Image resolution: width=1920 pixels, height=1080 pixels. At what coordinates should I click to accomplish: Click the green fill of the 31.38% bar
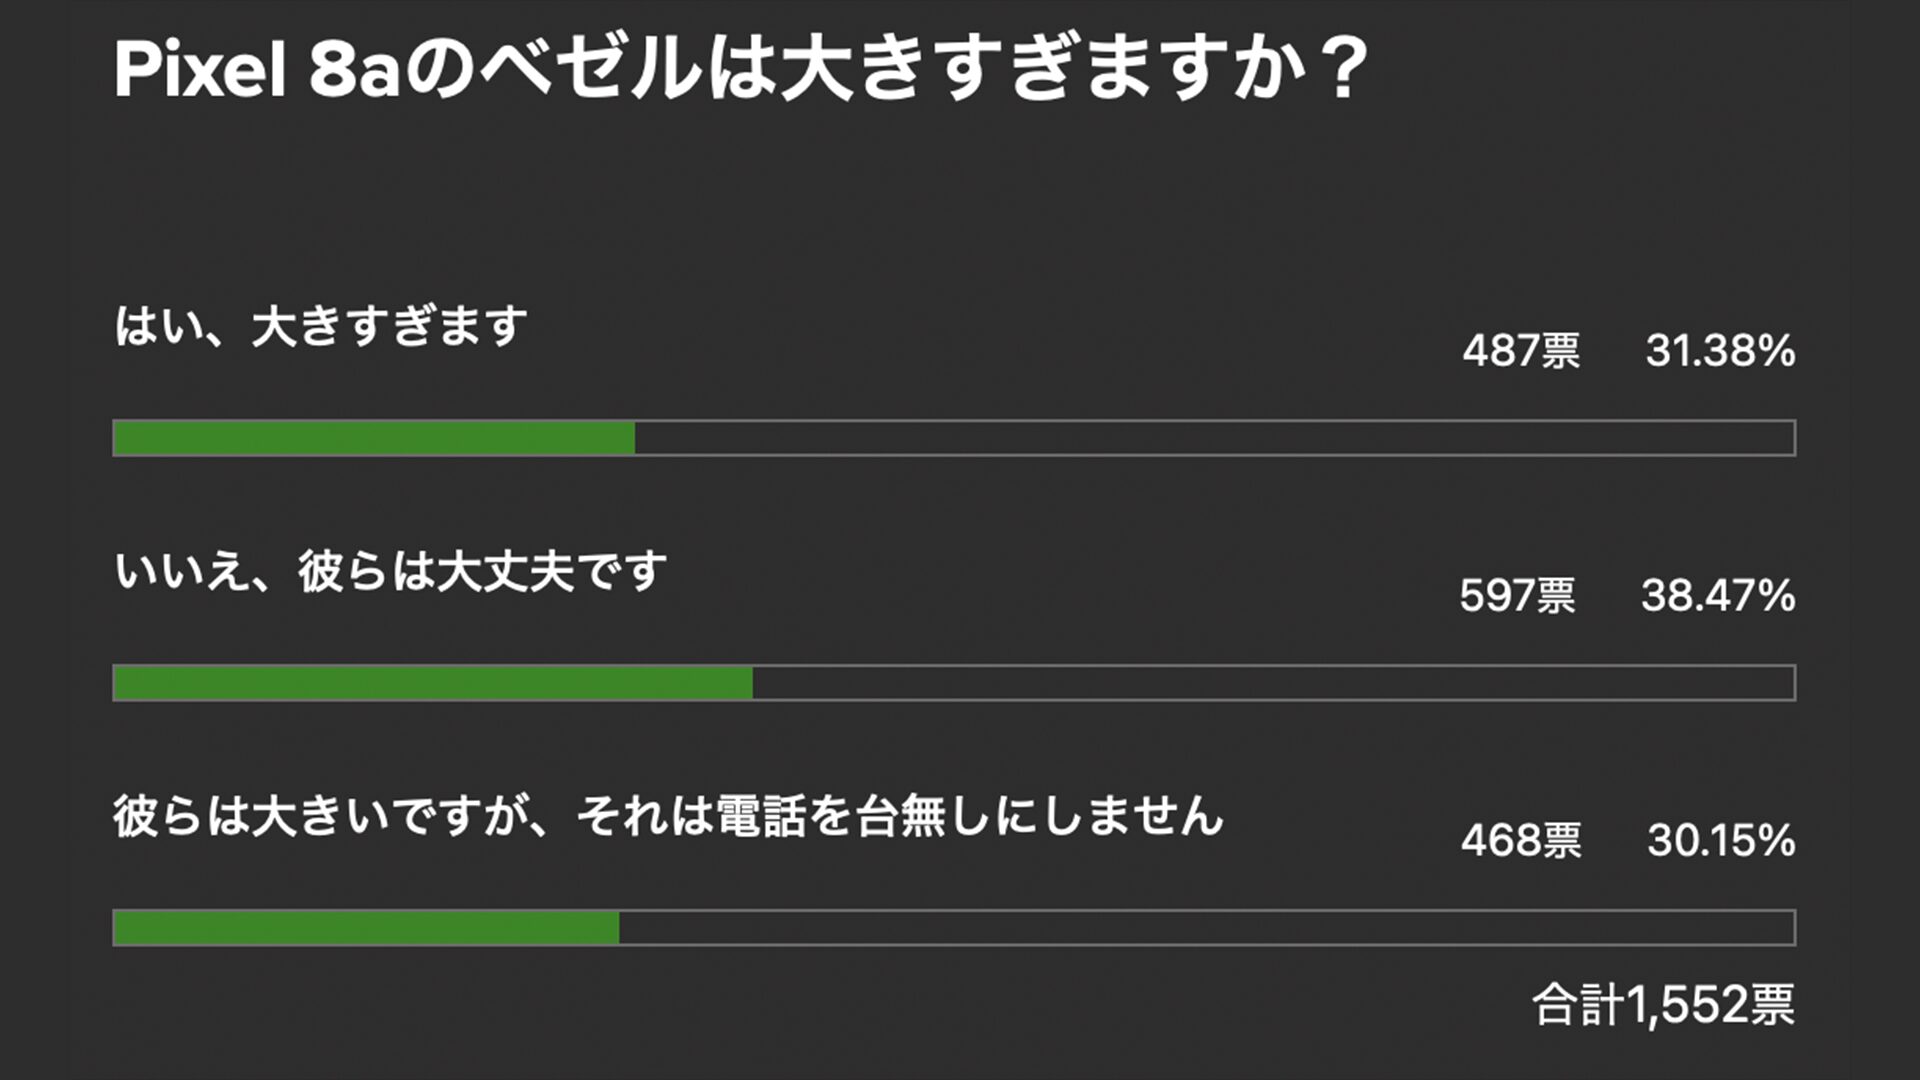[374, 438]
